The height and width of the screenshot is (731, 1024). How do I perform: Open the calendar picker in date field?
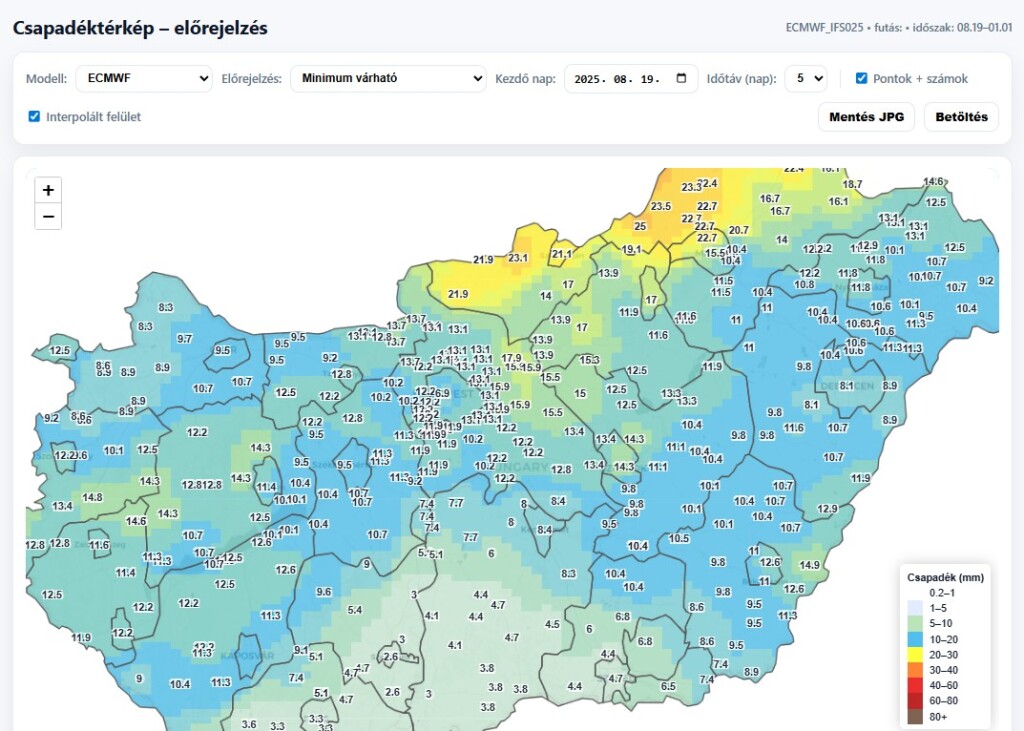pos(682,79)
